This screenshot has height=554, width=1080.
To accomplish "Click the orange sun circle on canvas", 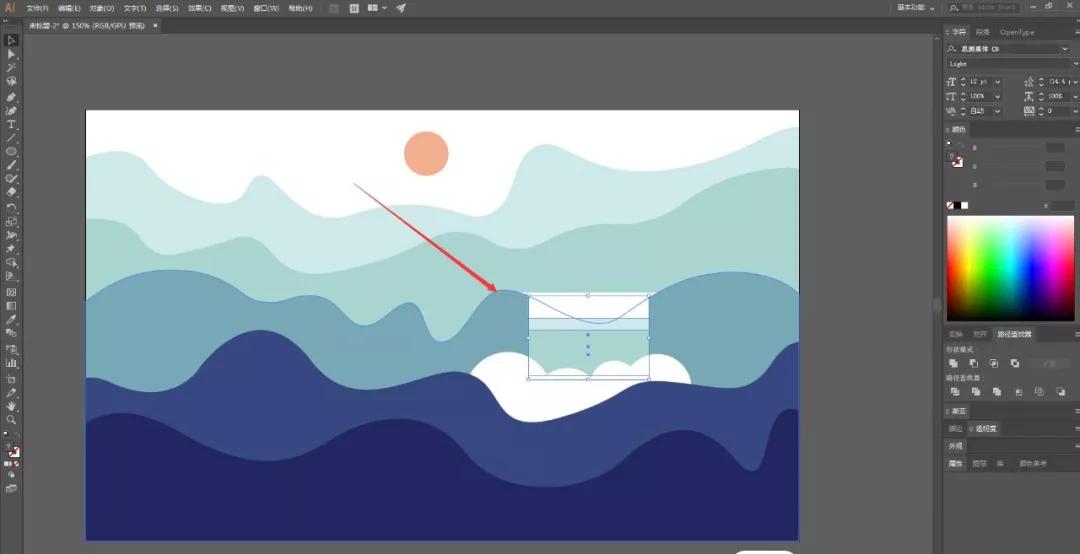I will pyautogui.click(x=426, y=153).
